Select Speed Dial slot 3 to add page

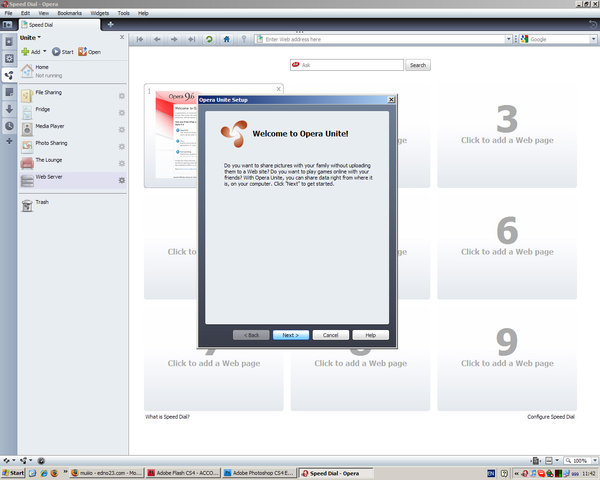click(x=507, y=136)
